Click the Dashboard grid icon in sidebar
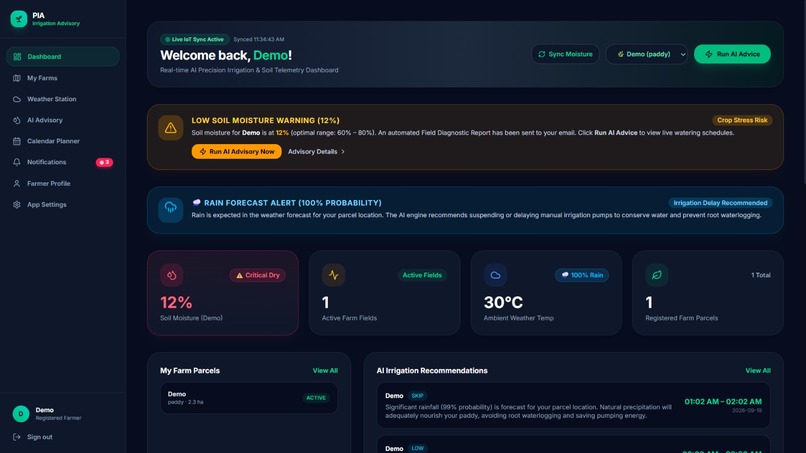This screenshot has height=453, width=806. coord(17,57)
